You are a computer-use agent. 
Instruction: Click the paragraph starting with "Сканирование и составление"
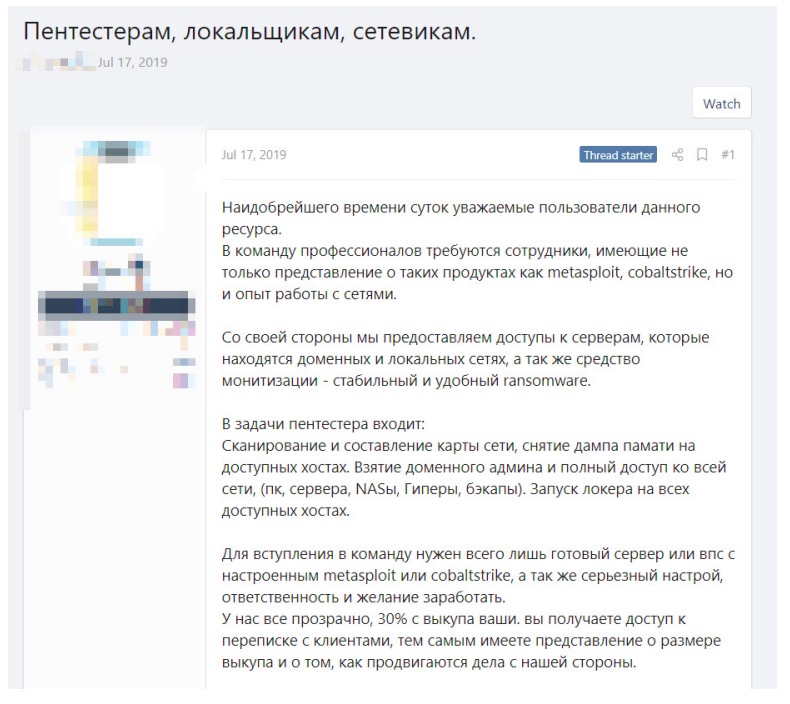tap(474, 468)
